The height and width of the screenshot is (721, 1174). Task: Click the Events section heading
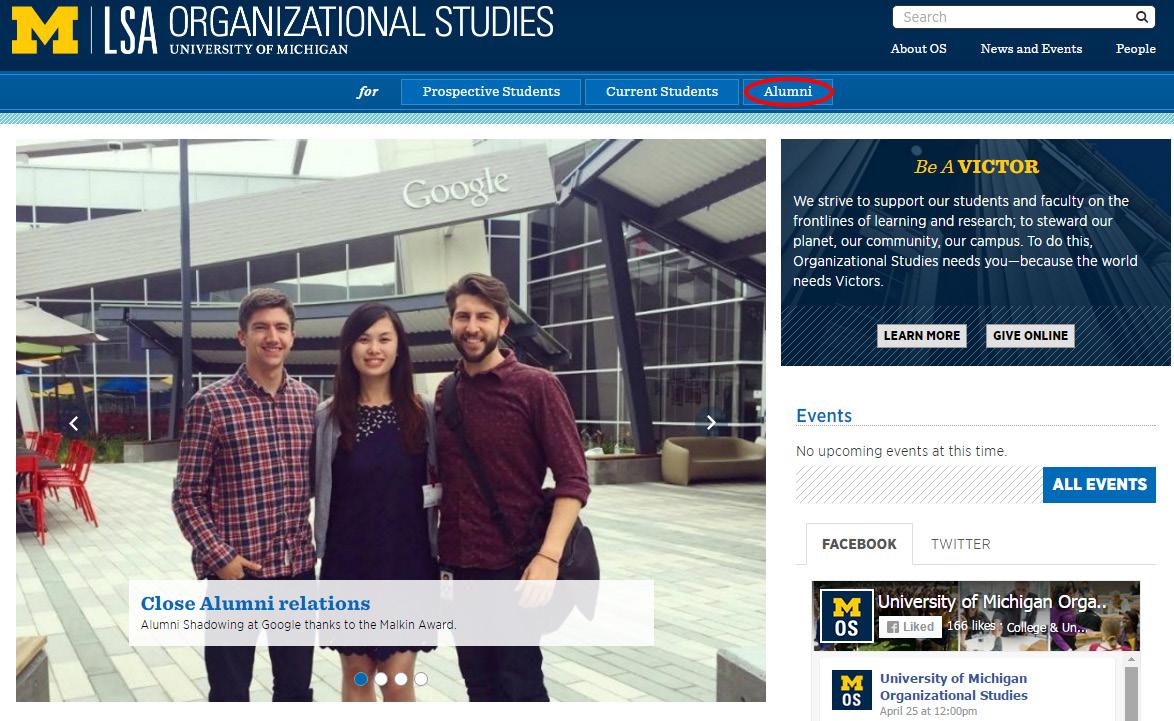point(824,416)
